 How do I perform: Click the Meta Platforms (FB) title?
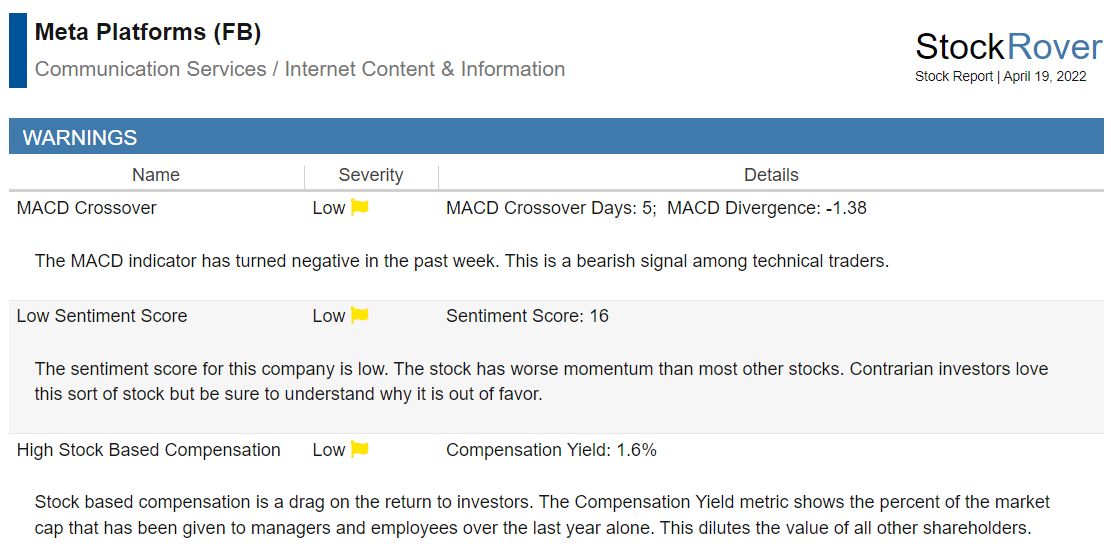click(148, 33)
